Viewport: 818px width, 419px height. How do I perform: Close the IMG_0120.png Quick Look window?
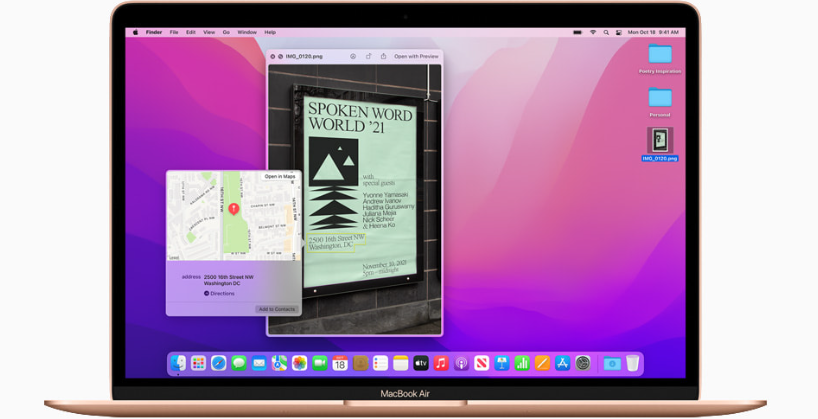272,56
